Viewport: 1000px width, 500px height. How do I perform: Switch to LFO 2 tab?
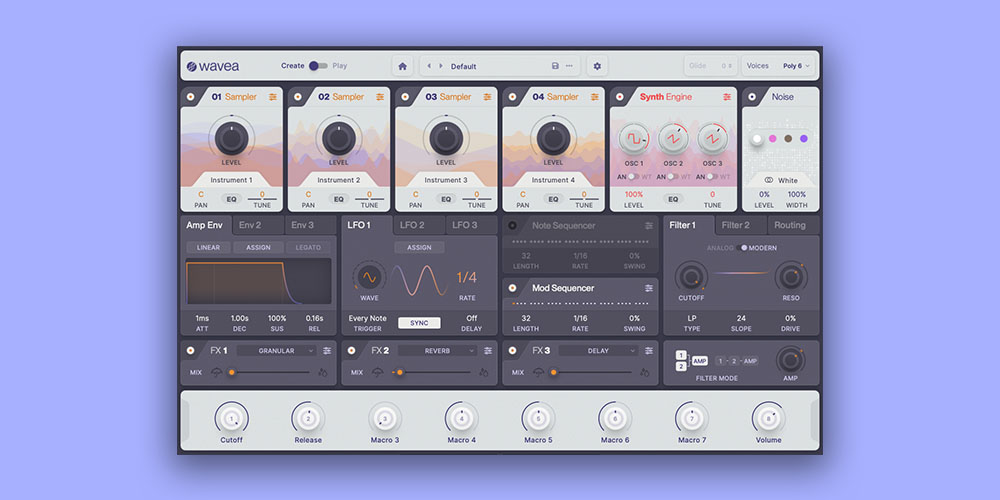[419, 225]
